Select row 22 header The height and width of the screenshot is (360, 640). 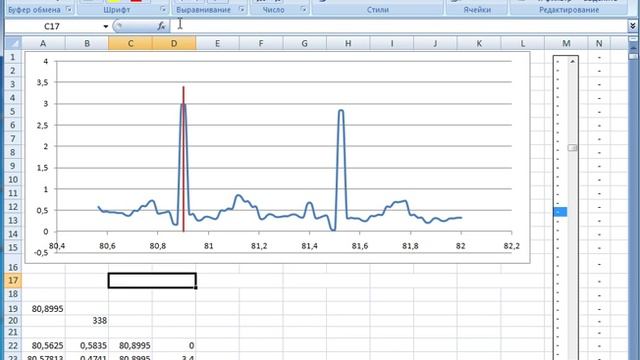[x=13, y=345]
